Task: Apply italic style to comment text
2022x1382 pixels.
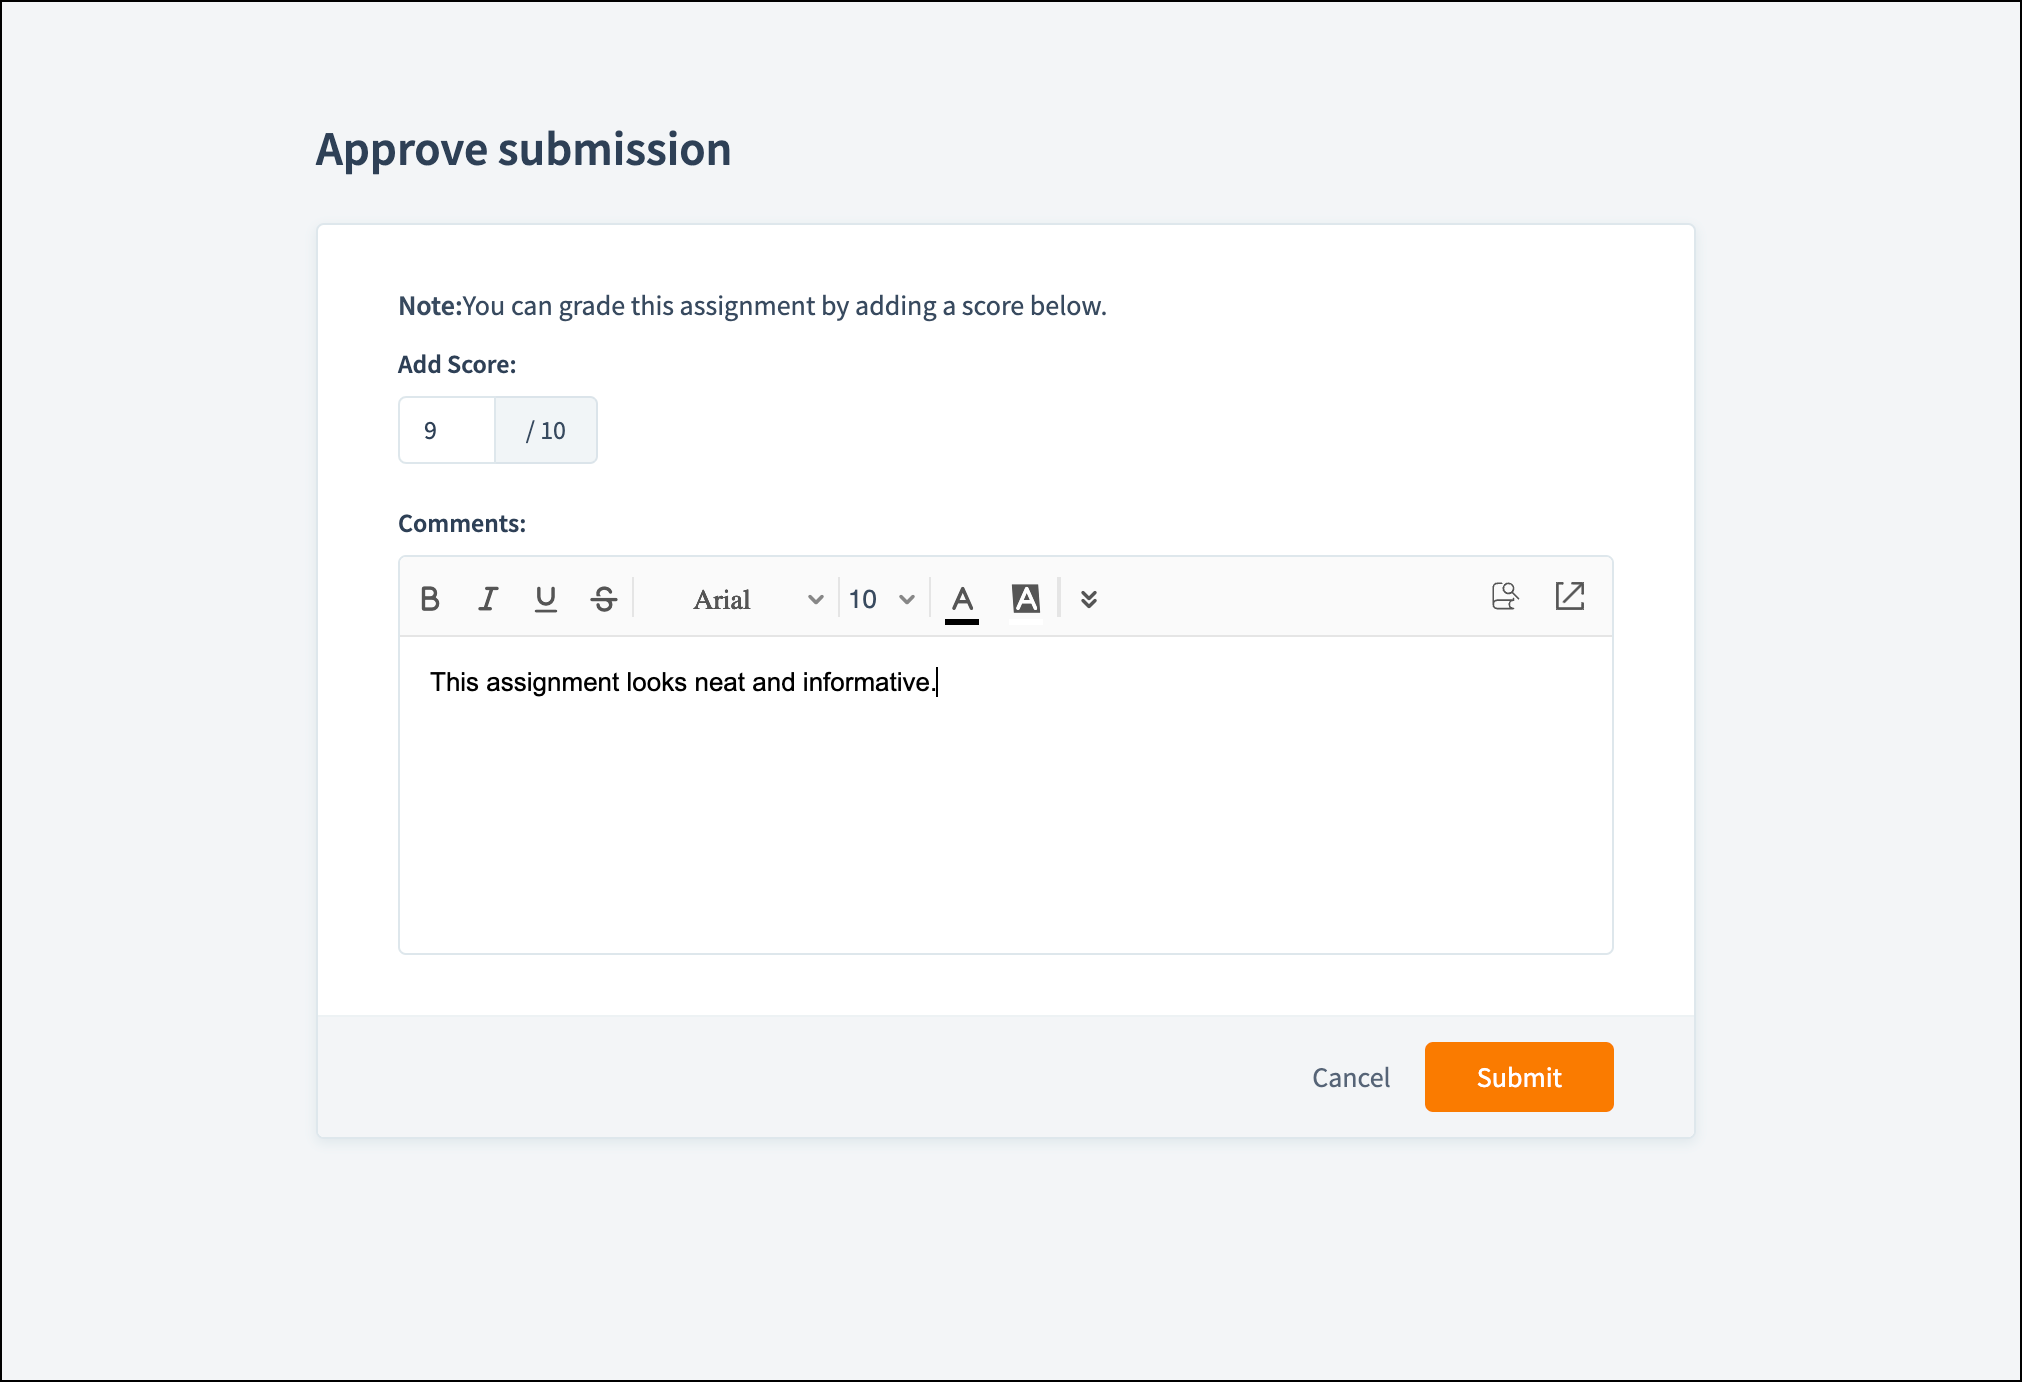Action: 488,598
